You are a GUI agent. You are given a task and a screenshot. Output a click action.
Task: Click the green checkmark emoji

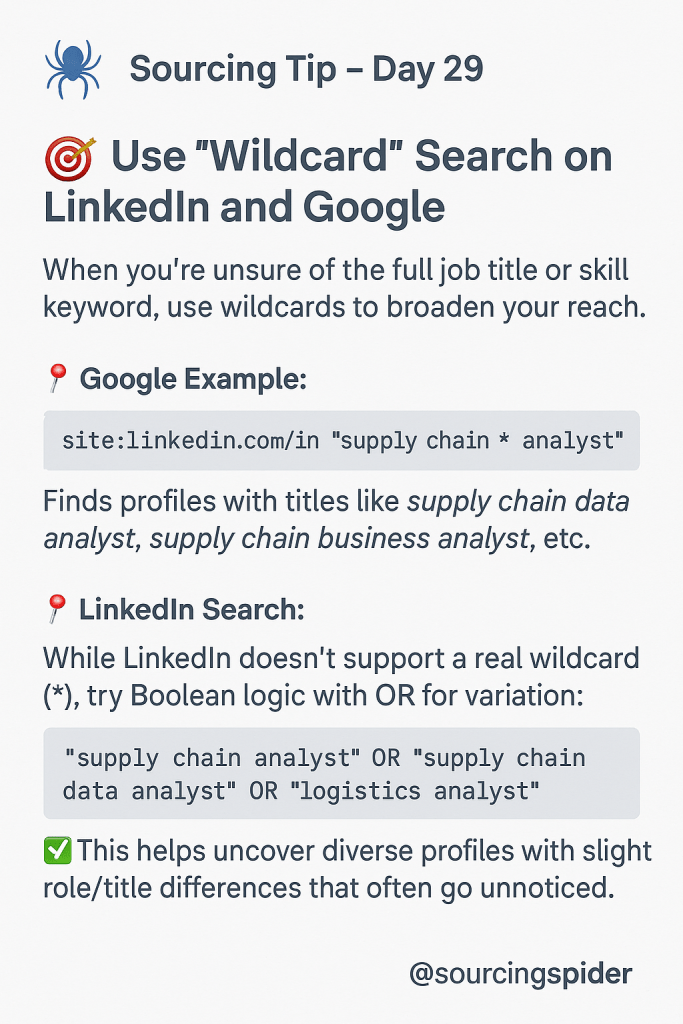57,851
